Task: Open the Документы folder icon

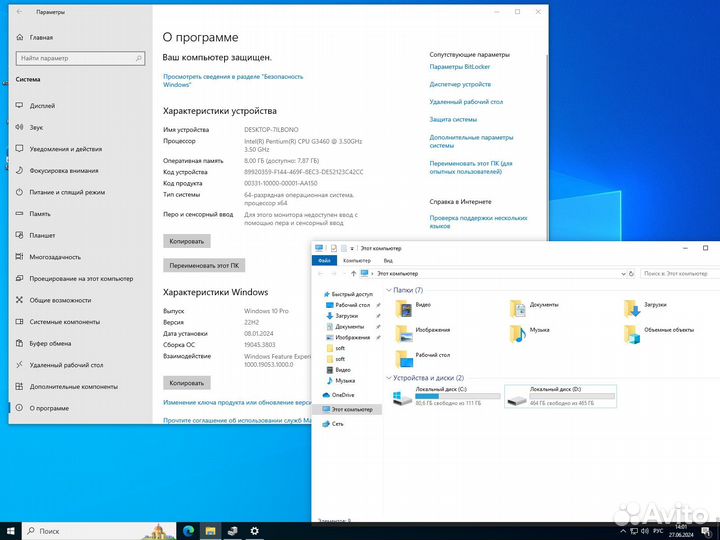Action: [x=518, y=309]
